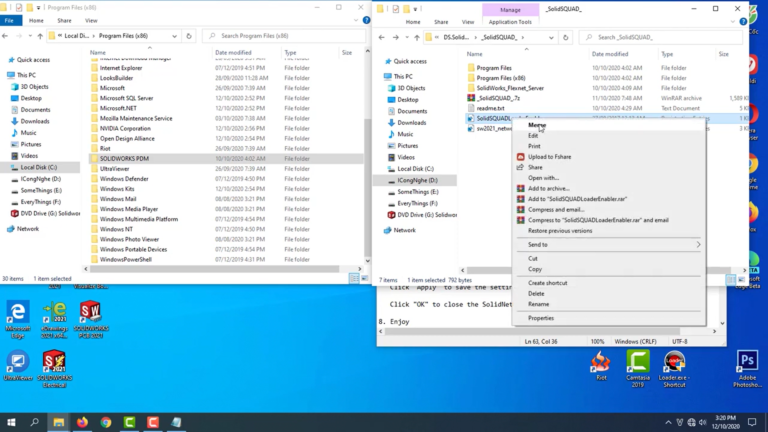Open Microsoft Edge desktop shortcut
Image resolution: width=768 pixels, height=432 pixels.
(18, 319)
